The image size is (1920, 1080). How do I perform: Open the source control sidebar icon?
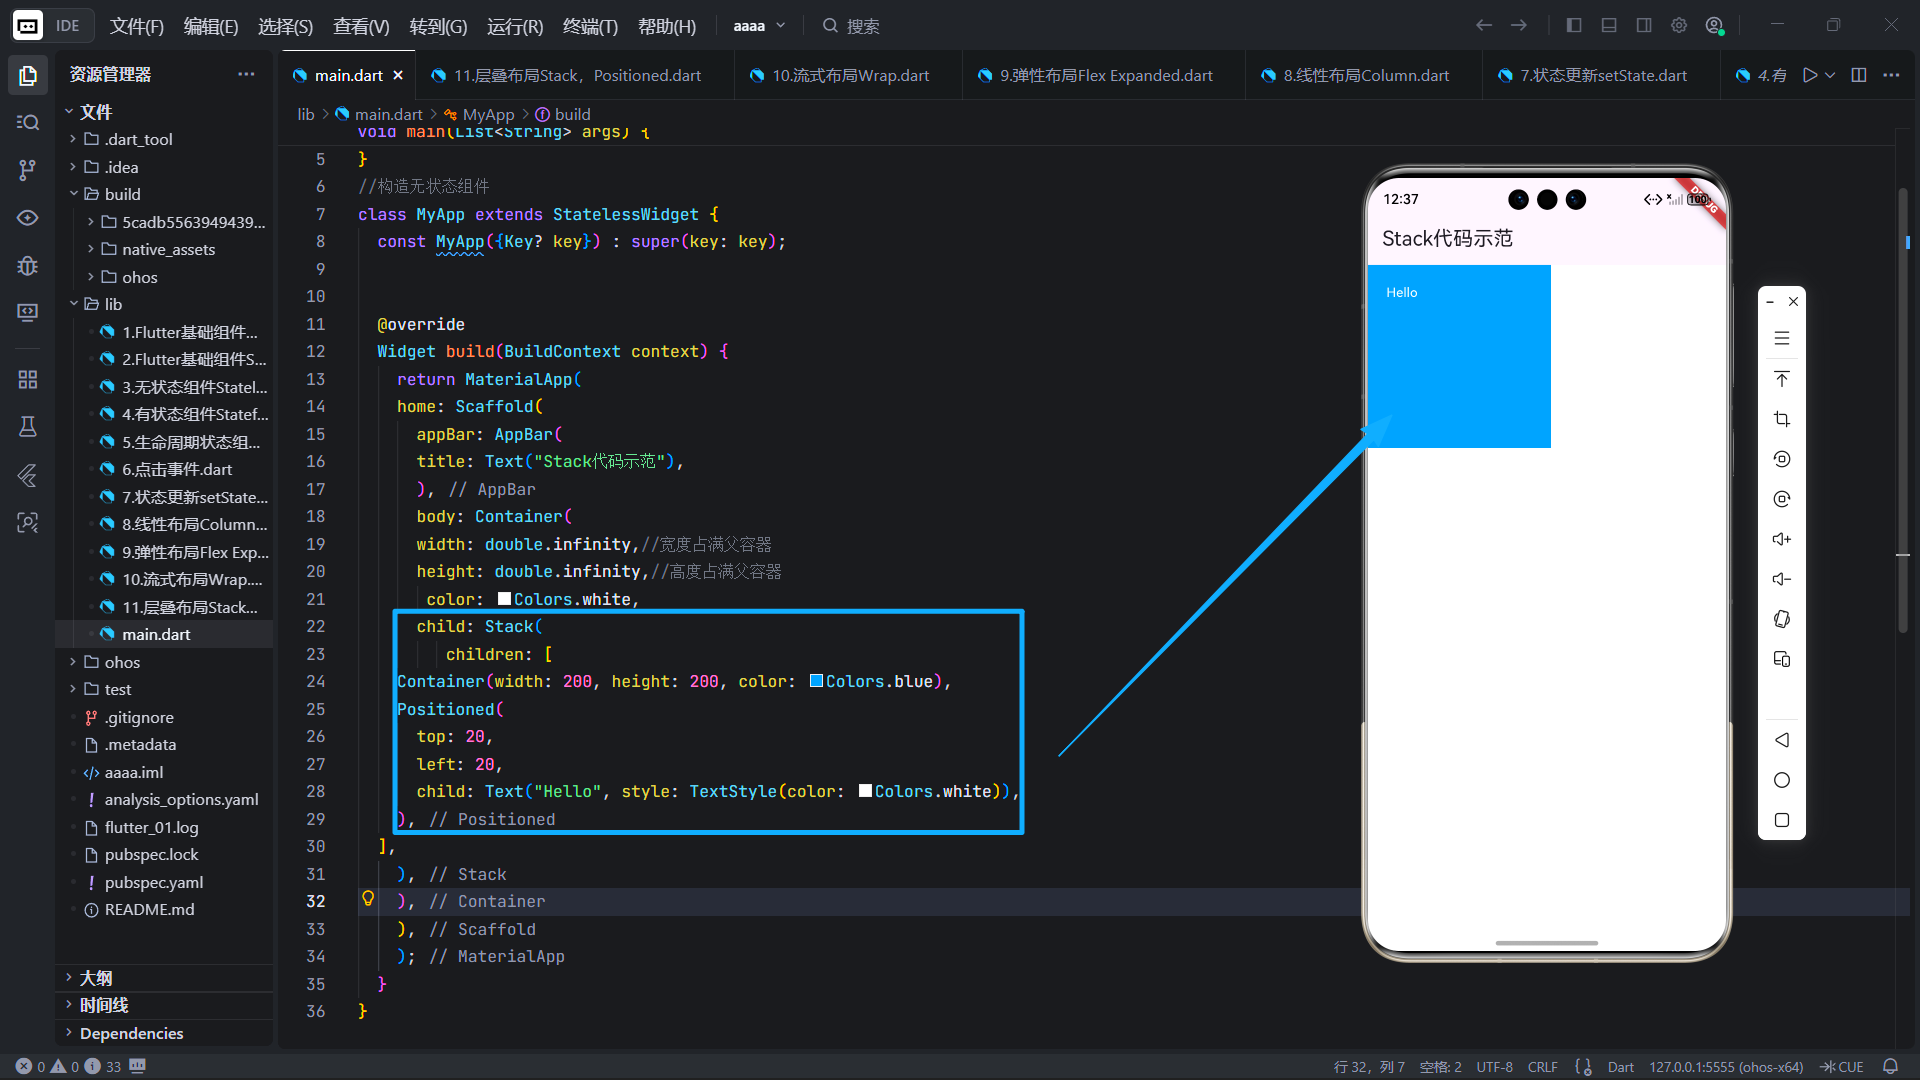(27, 170)
